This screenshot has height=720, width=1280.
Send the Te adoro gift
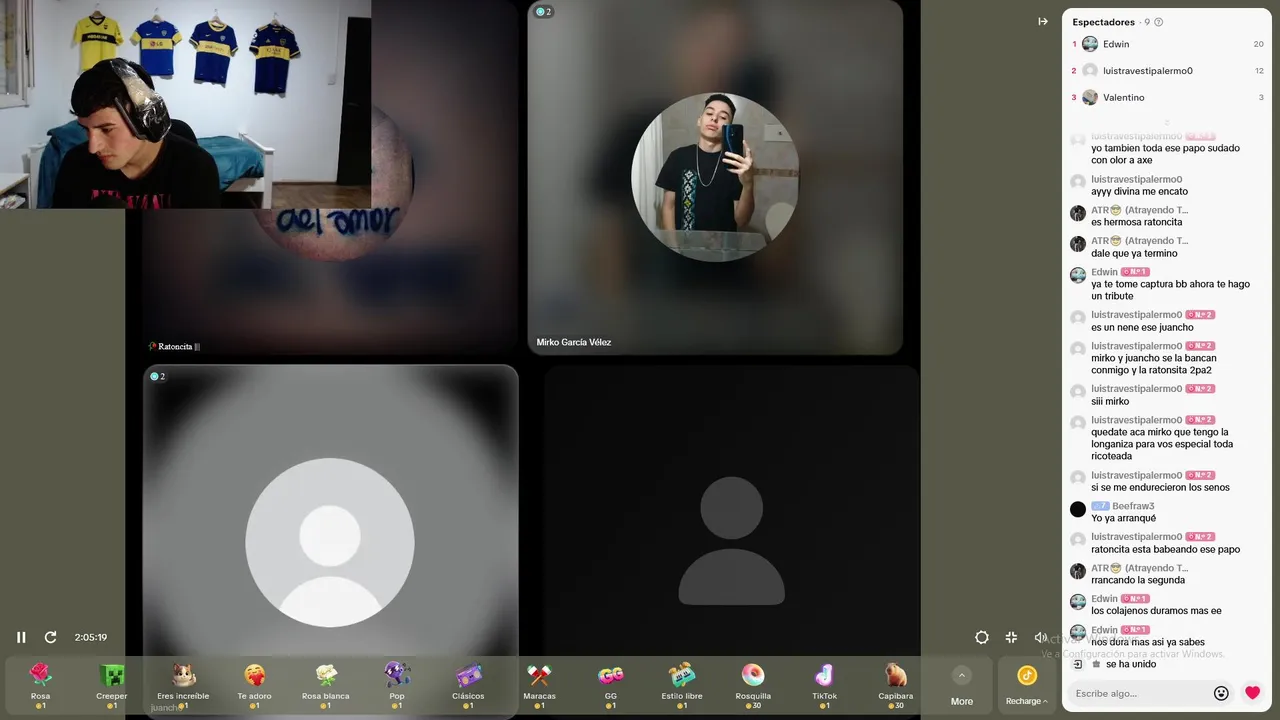254,686
